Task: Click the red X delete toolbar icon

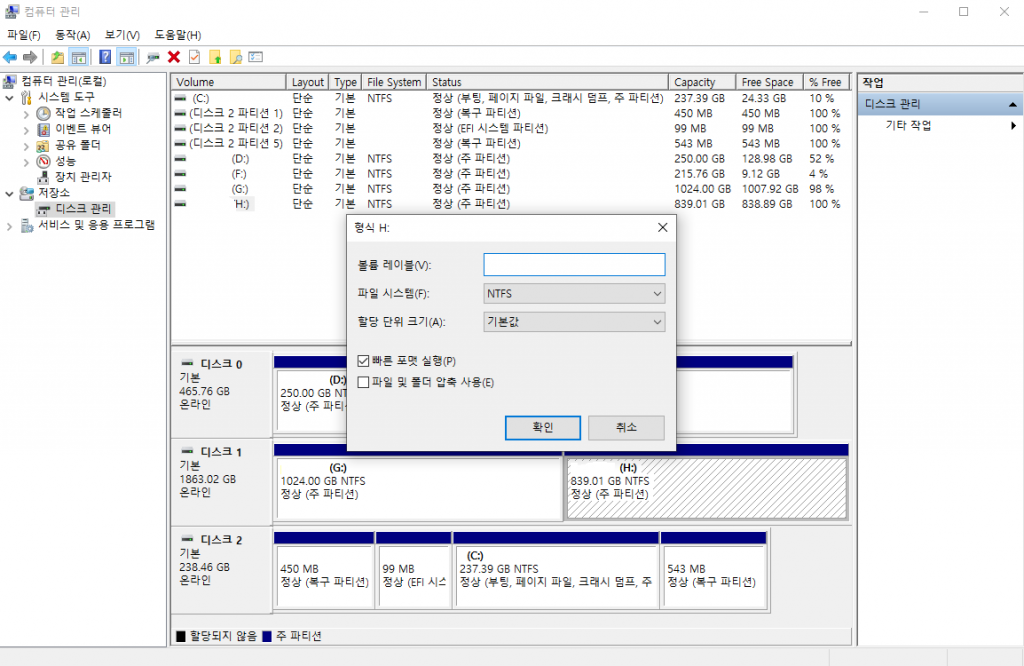Action: pyautogui.click(x=174, y=57)
